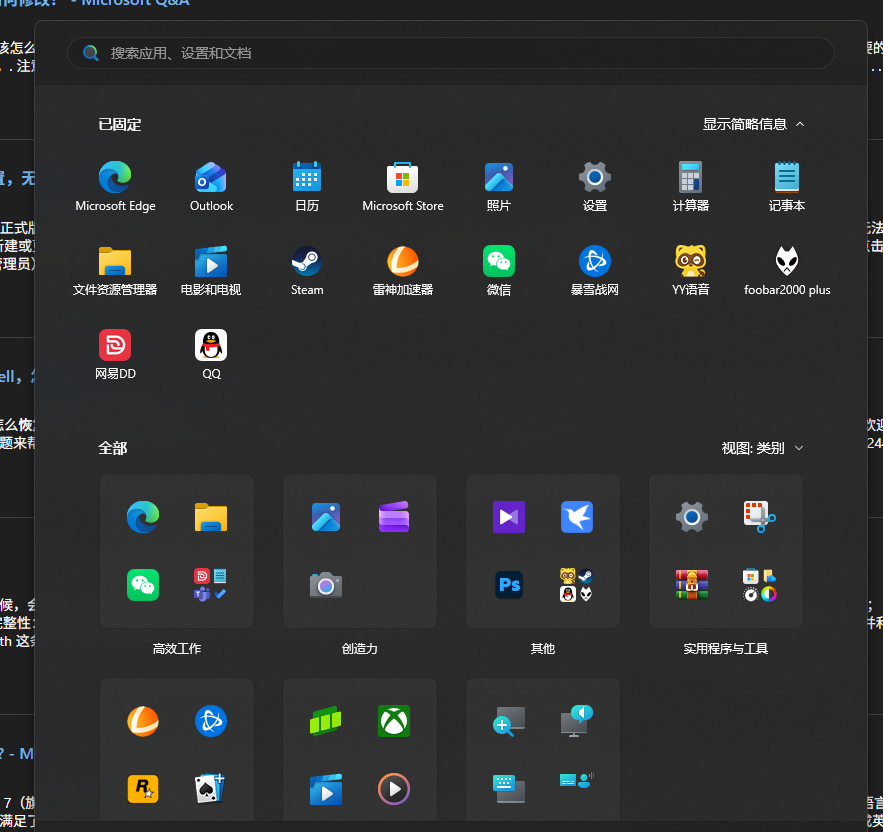883x832 pixels.
Task: Open Battle.net in the games category
Action: 211,721
